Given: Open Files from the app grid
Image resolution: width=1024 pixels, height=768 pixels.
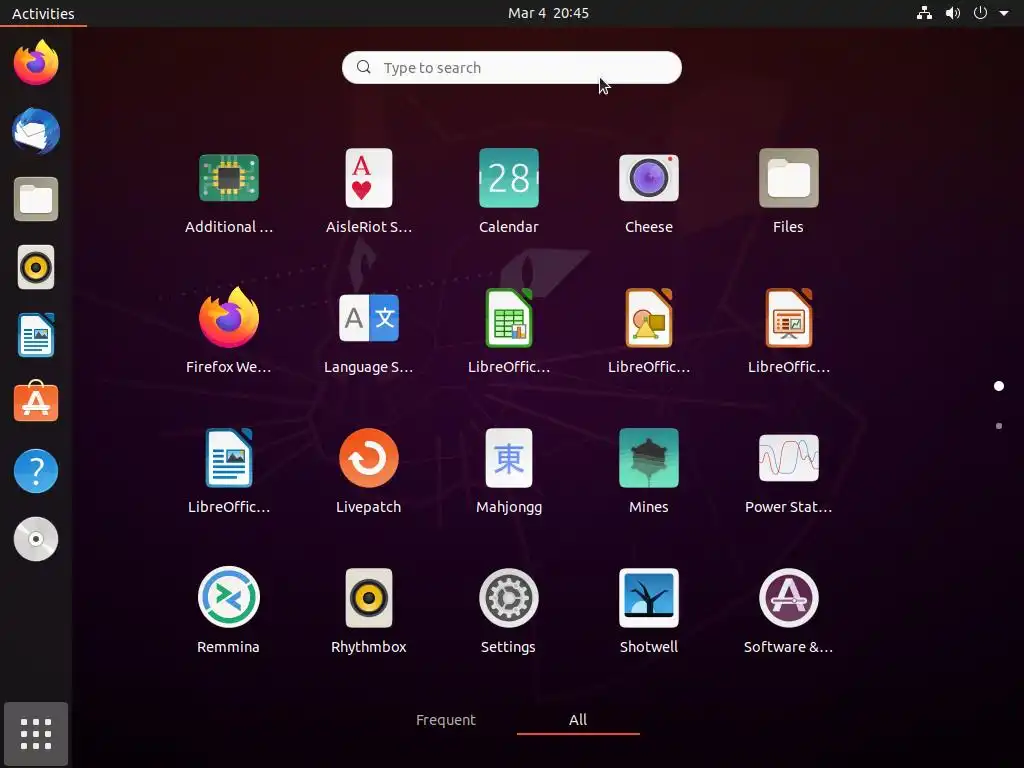Looking at the screenshot, I should (788, 178).
